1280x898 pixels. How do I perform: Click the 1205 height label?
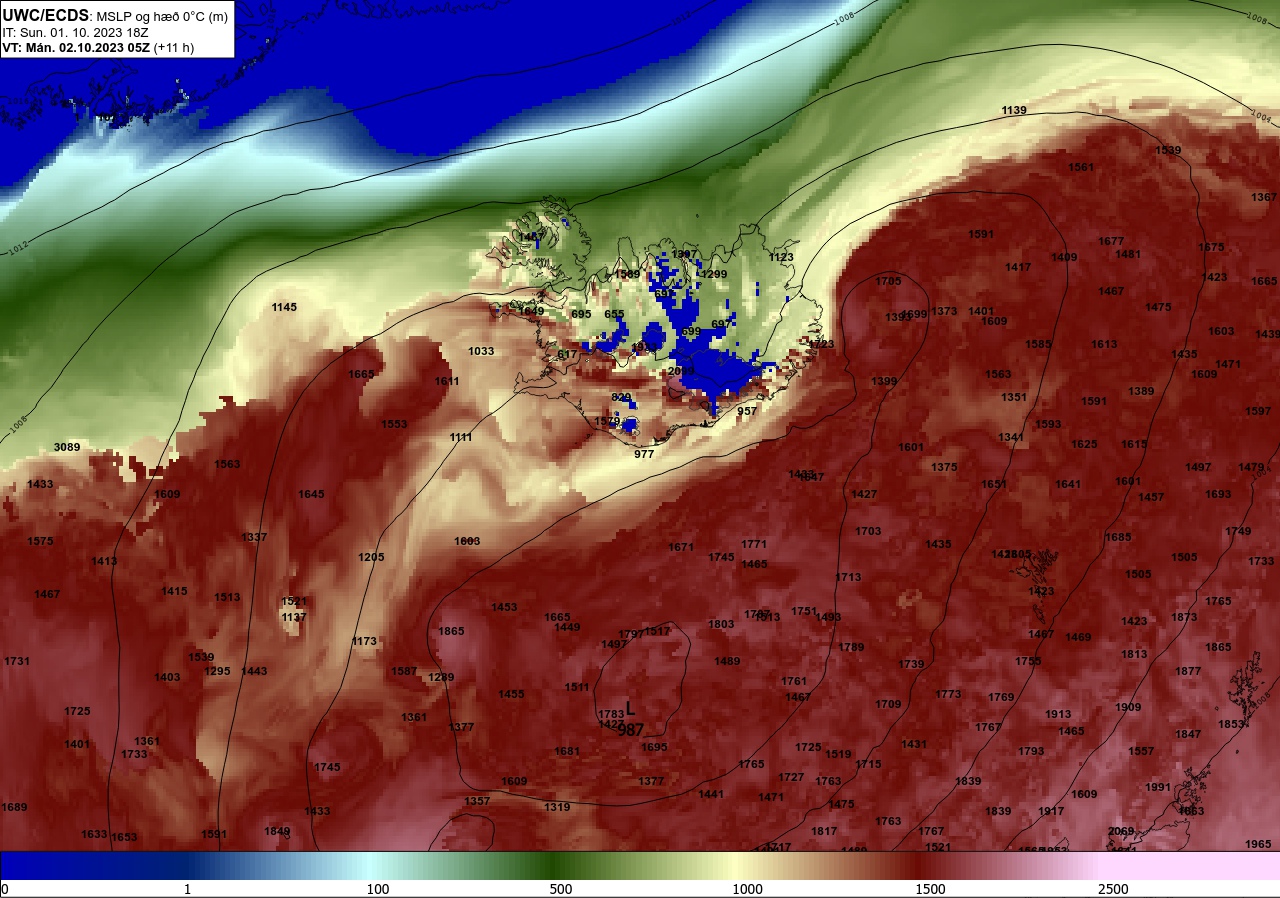(371, 557)
